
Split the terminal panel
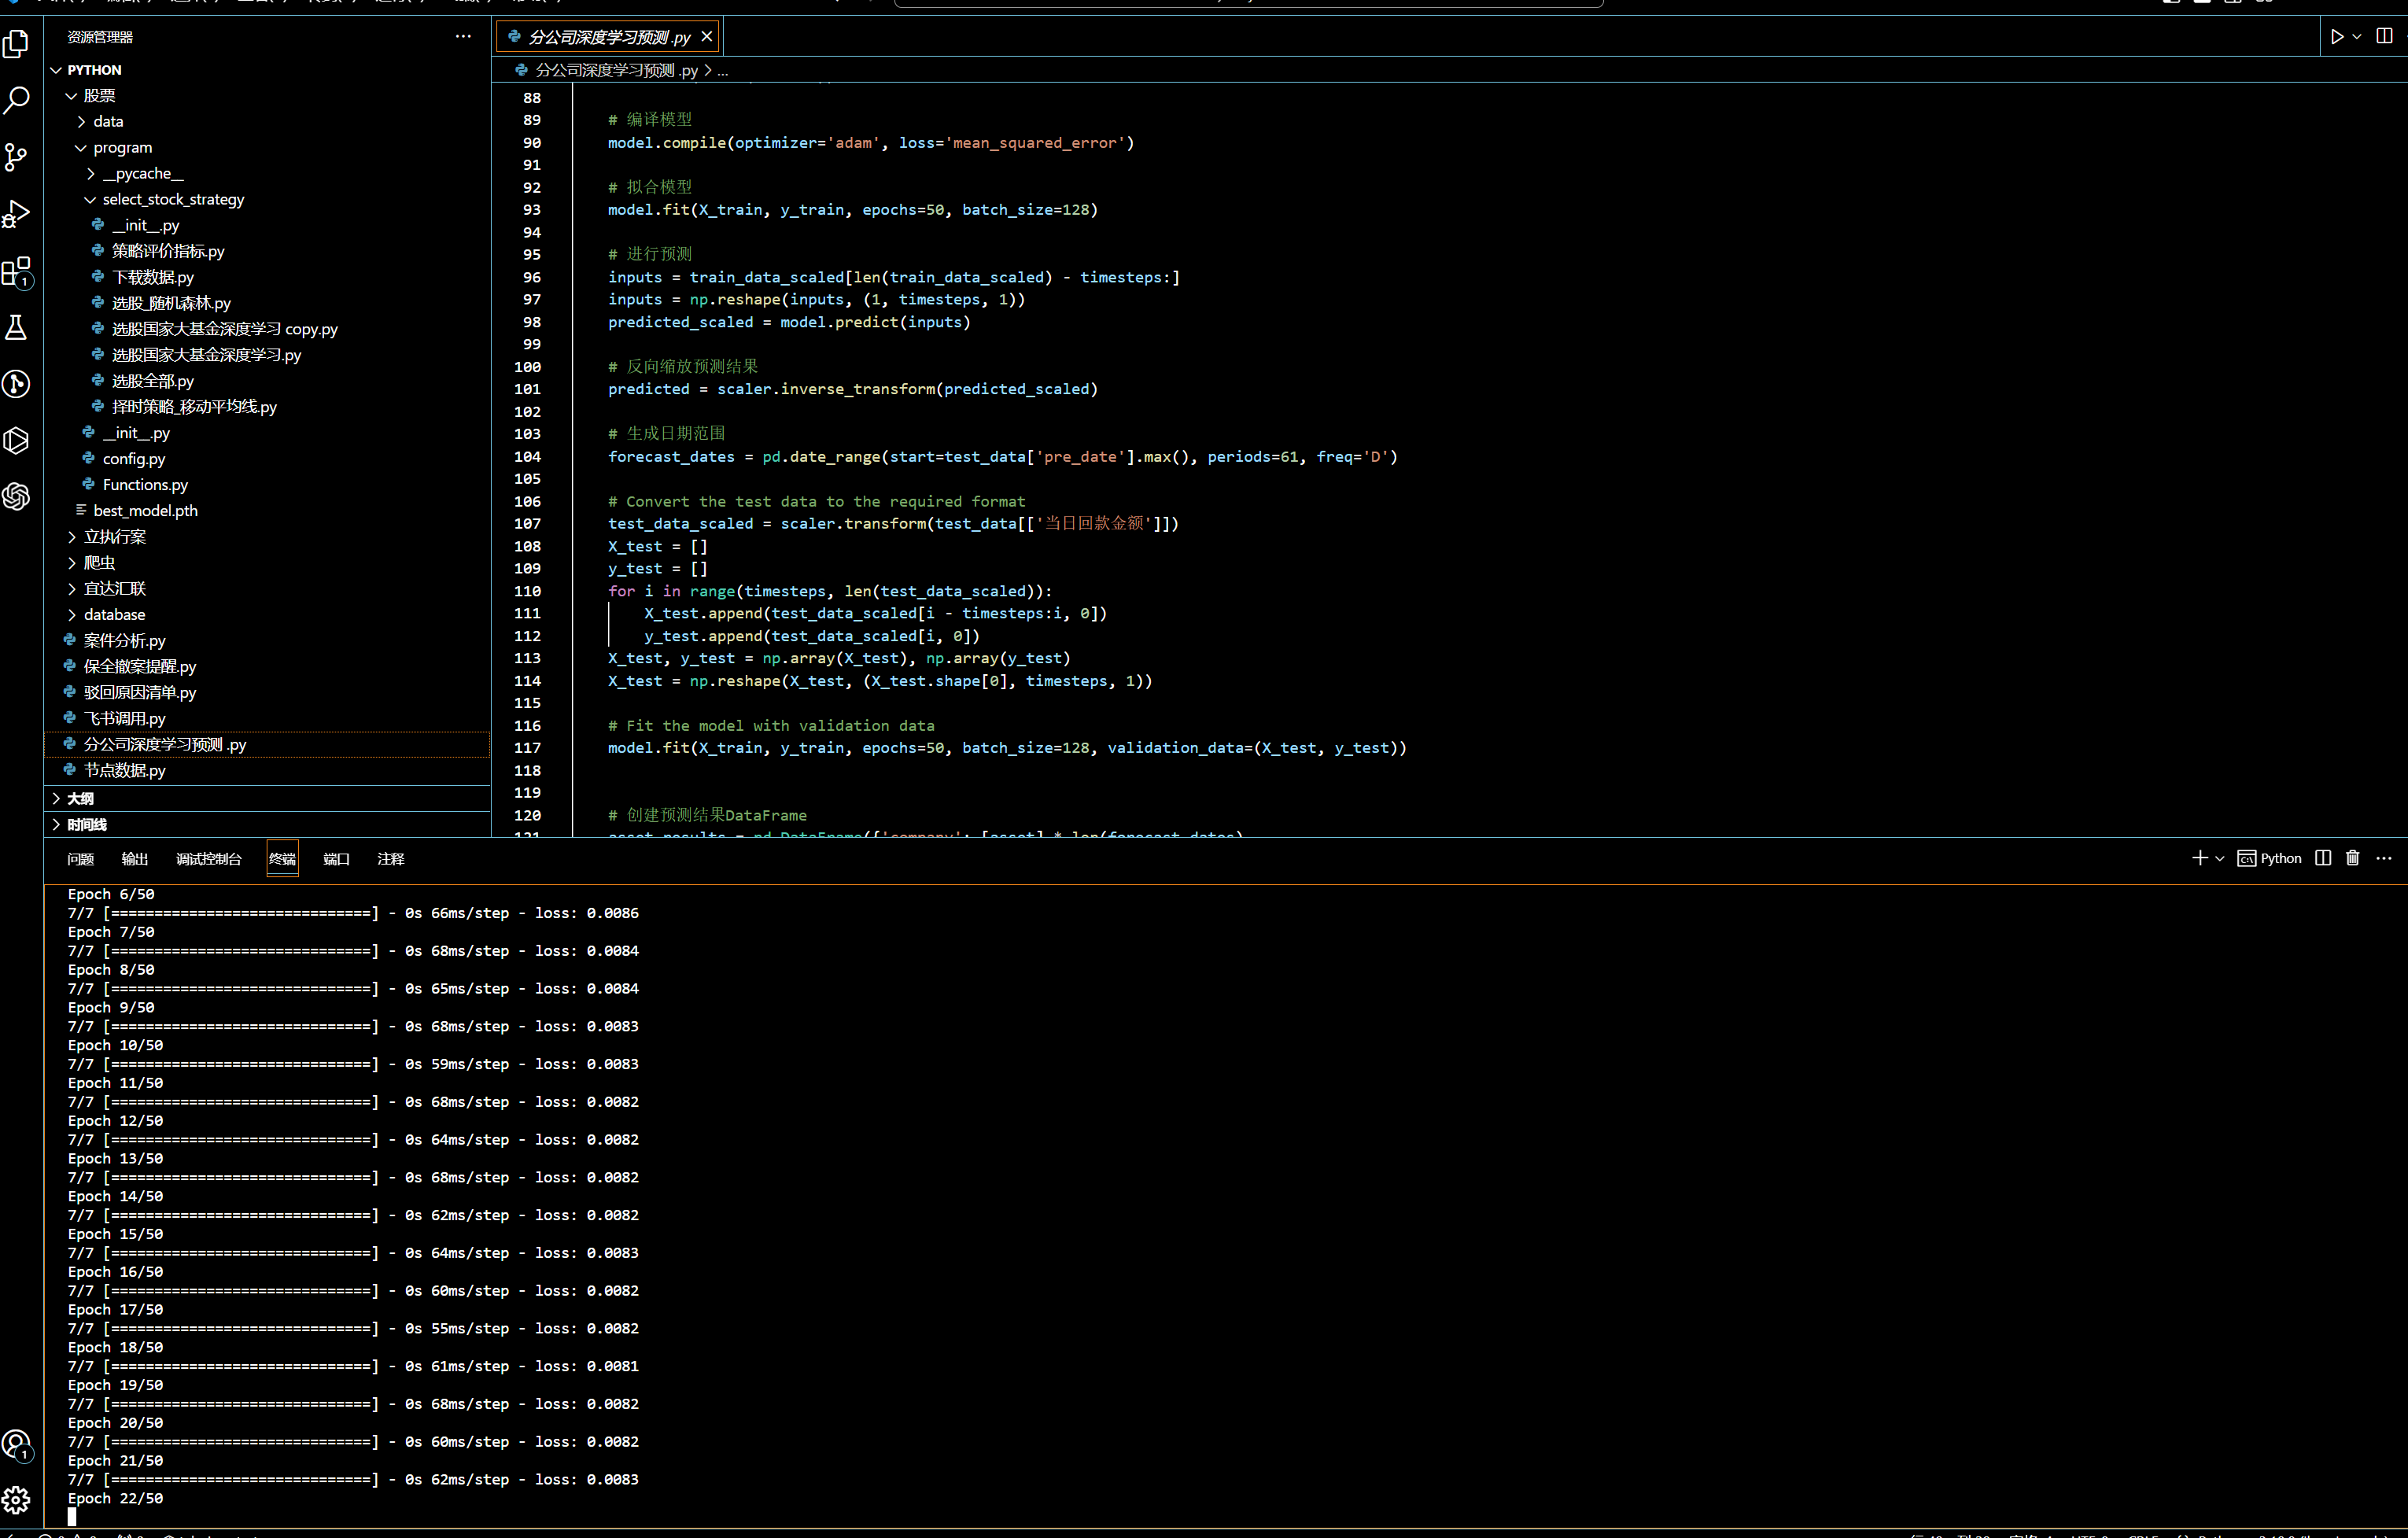pos(2323,858)
